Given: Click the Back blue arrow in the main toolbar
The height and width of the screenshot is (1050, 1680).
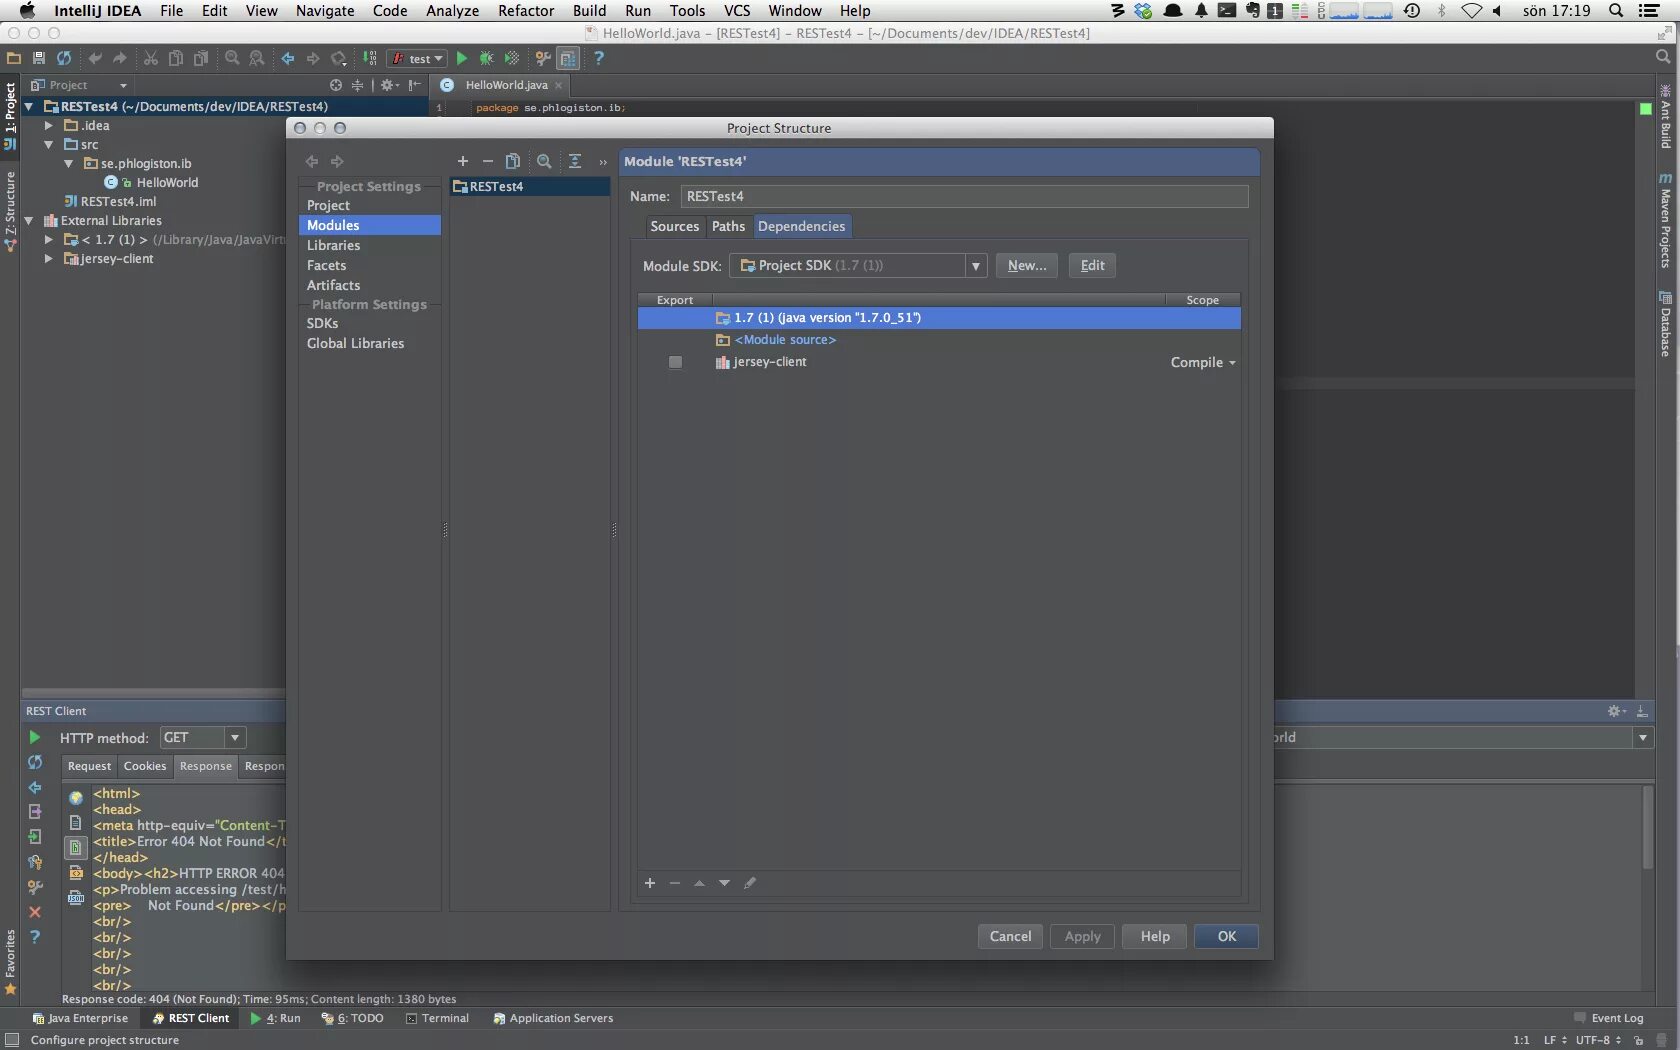Looking at the screenshot, I should pyautogui.click(x=288, y=58).
